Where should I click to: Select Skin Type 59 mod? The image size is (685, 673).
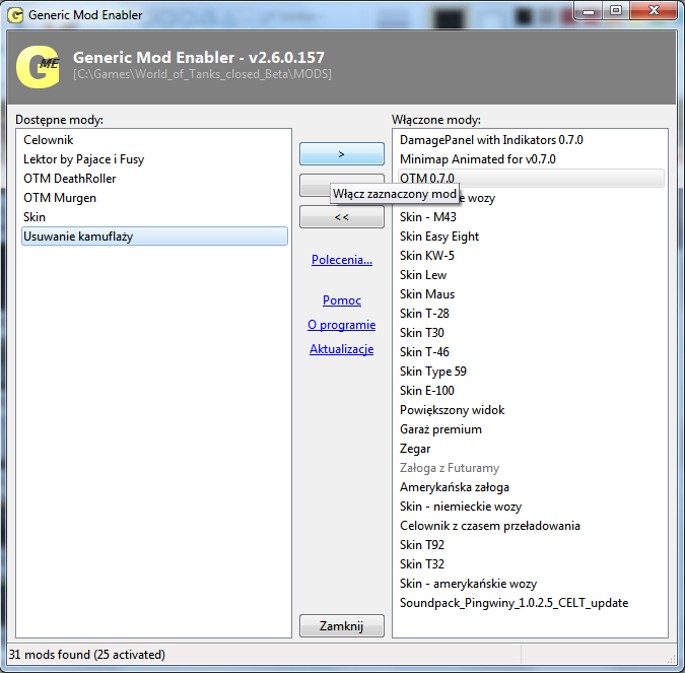[x=531, y=371]
